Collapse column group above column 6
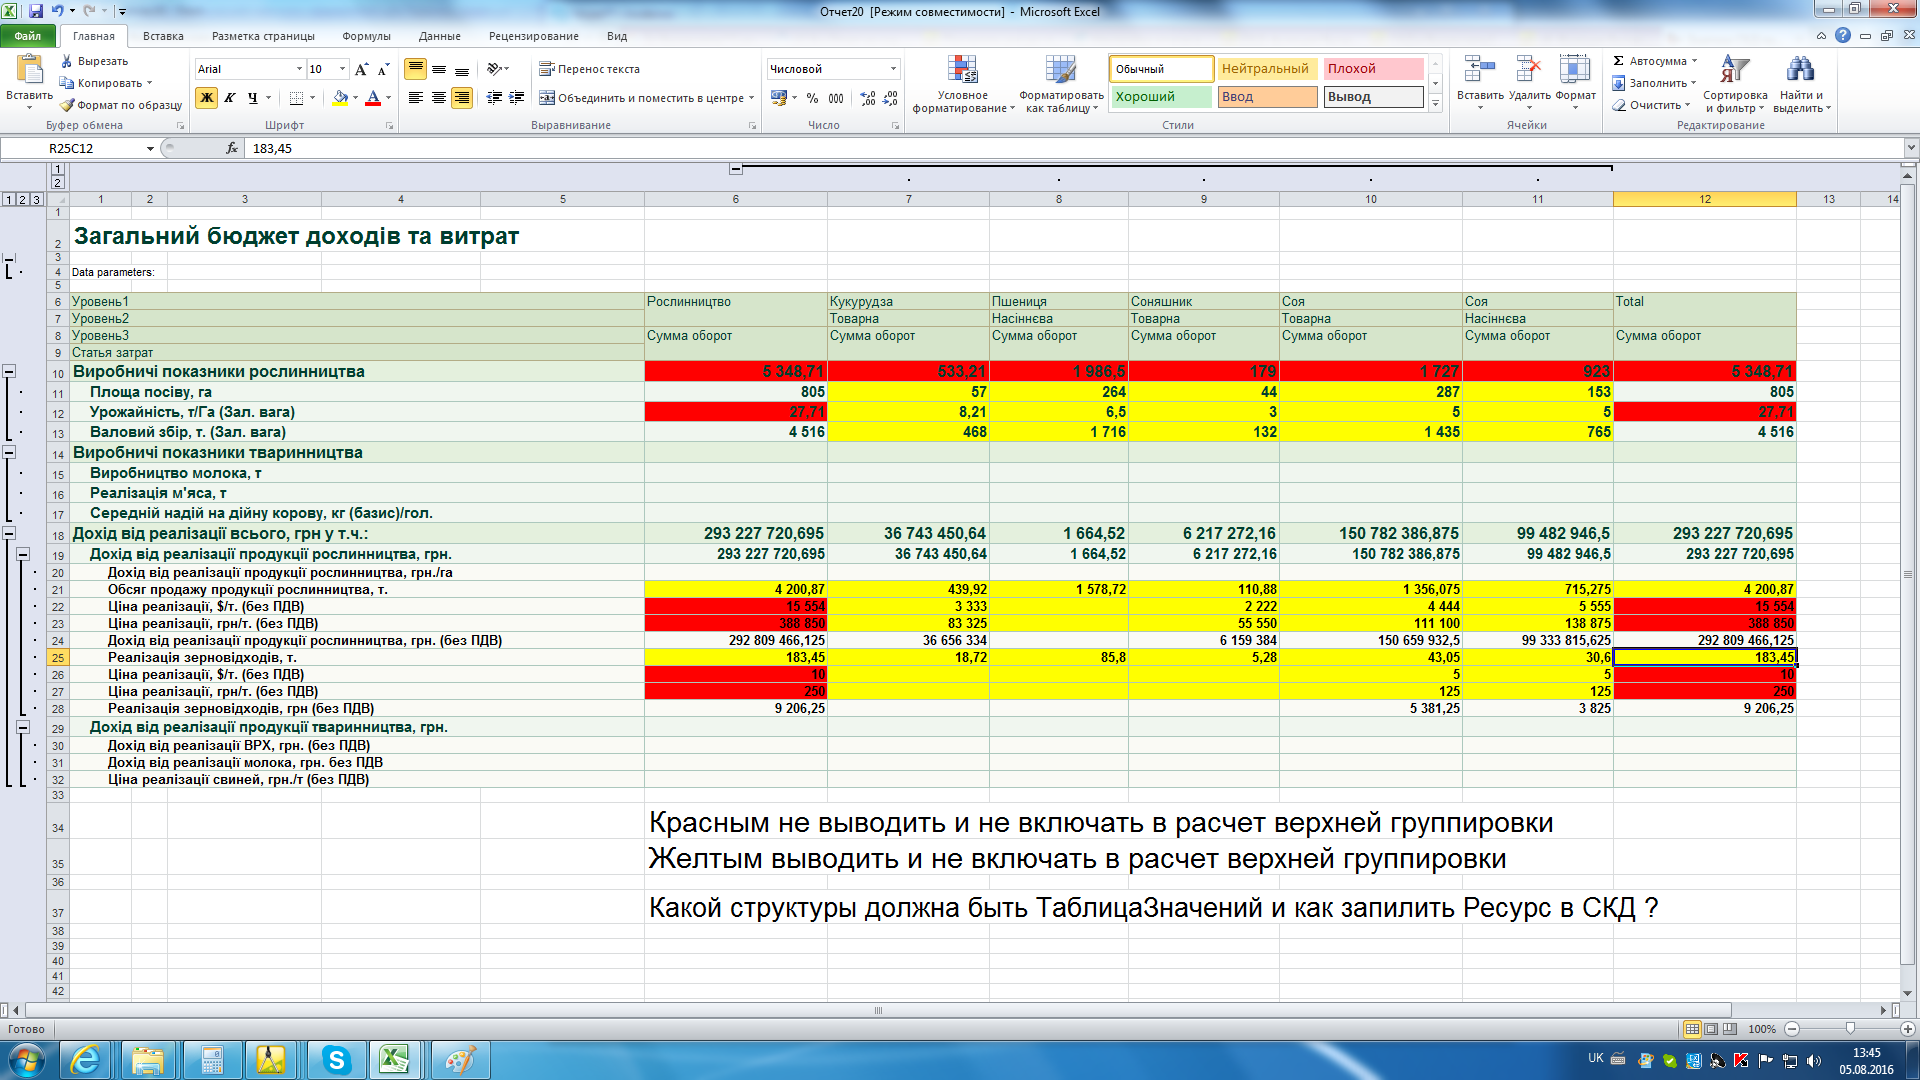The image size is (1920, 1080). click(x=736, y=168)
